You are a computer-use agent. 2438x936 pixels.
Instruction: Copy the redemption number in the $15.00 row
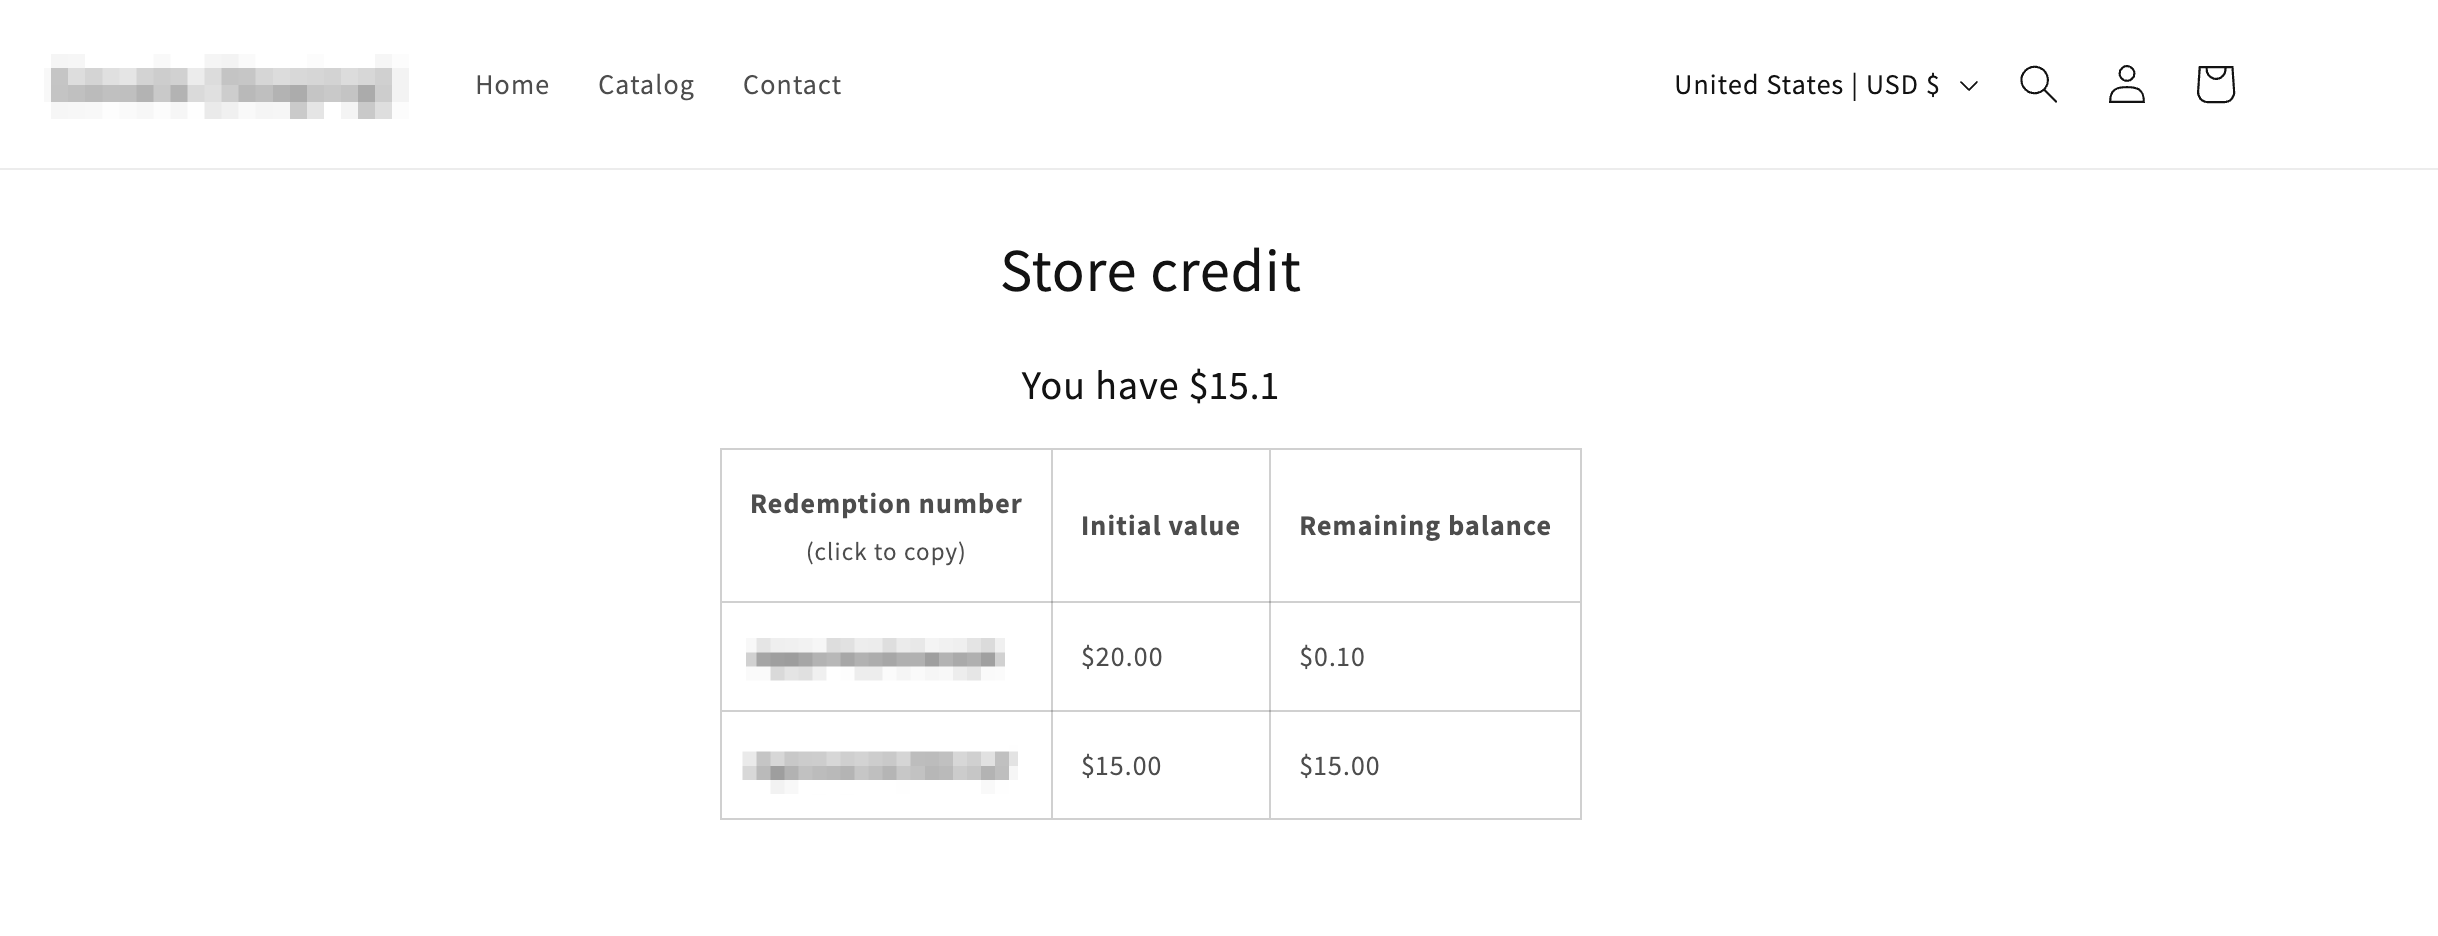880,766
